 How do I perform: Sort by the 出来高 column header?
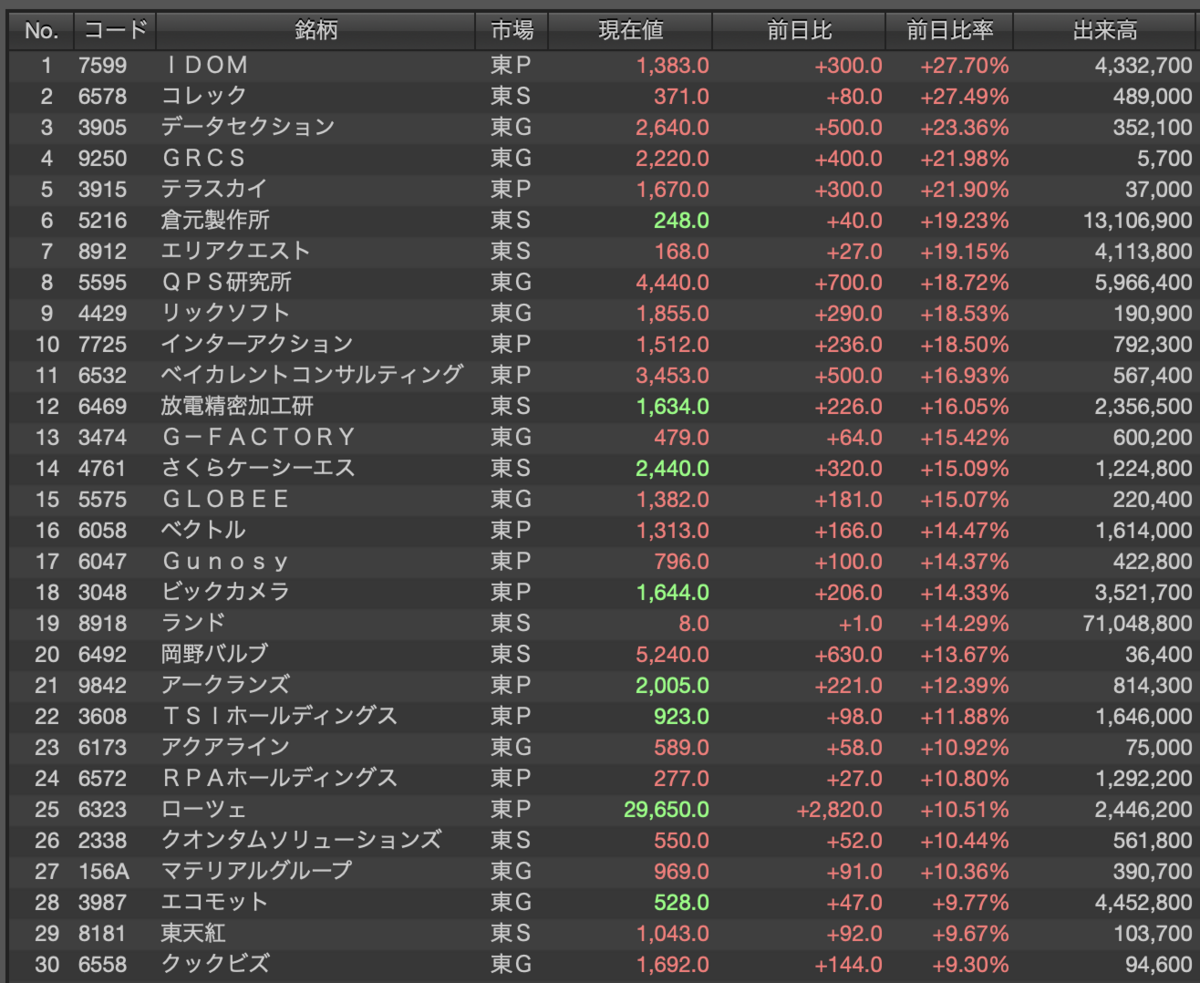(x=1106, y=31)
